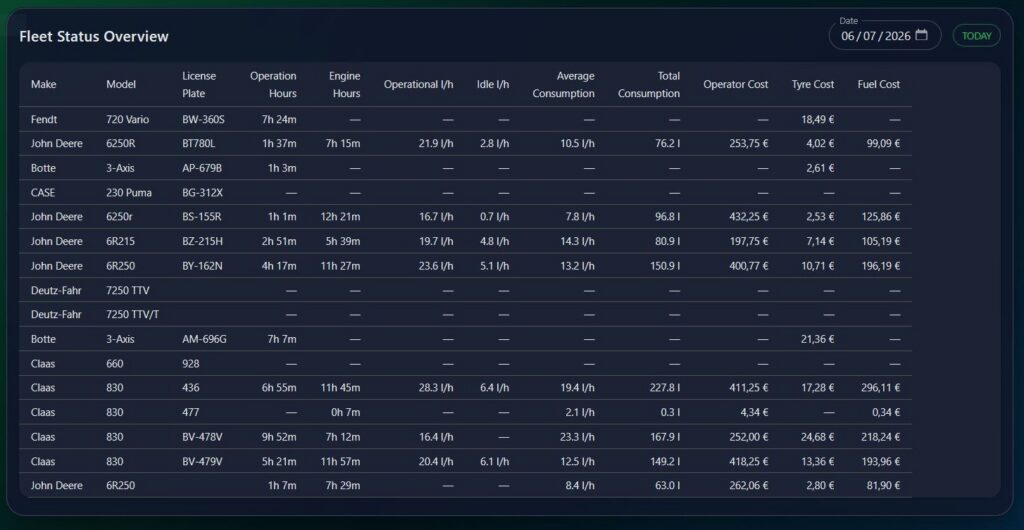This screenshot has width=1024, height=530.
Task: Select license plate 477
Action: pos(191,413)
